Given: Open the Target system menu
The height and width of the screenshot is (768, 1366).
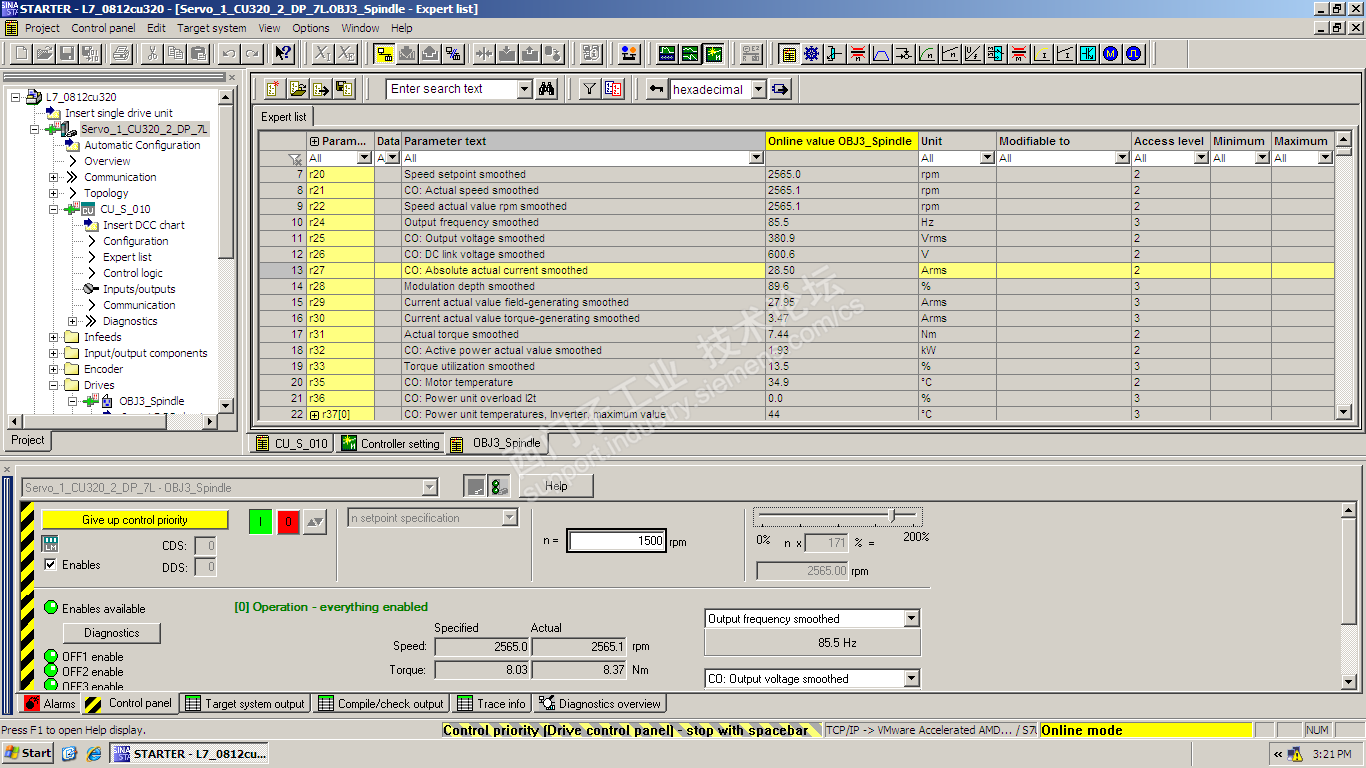Looking at the screenshot, I should tap(211, 28).
